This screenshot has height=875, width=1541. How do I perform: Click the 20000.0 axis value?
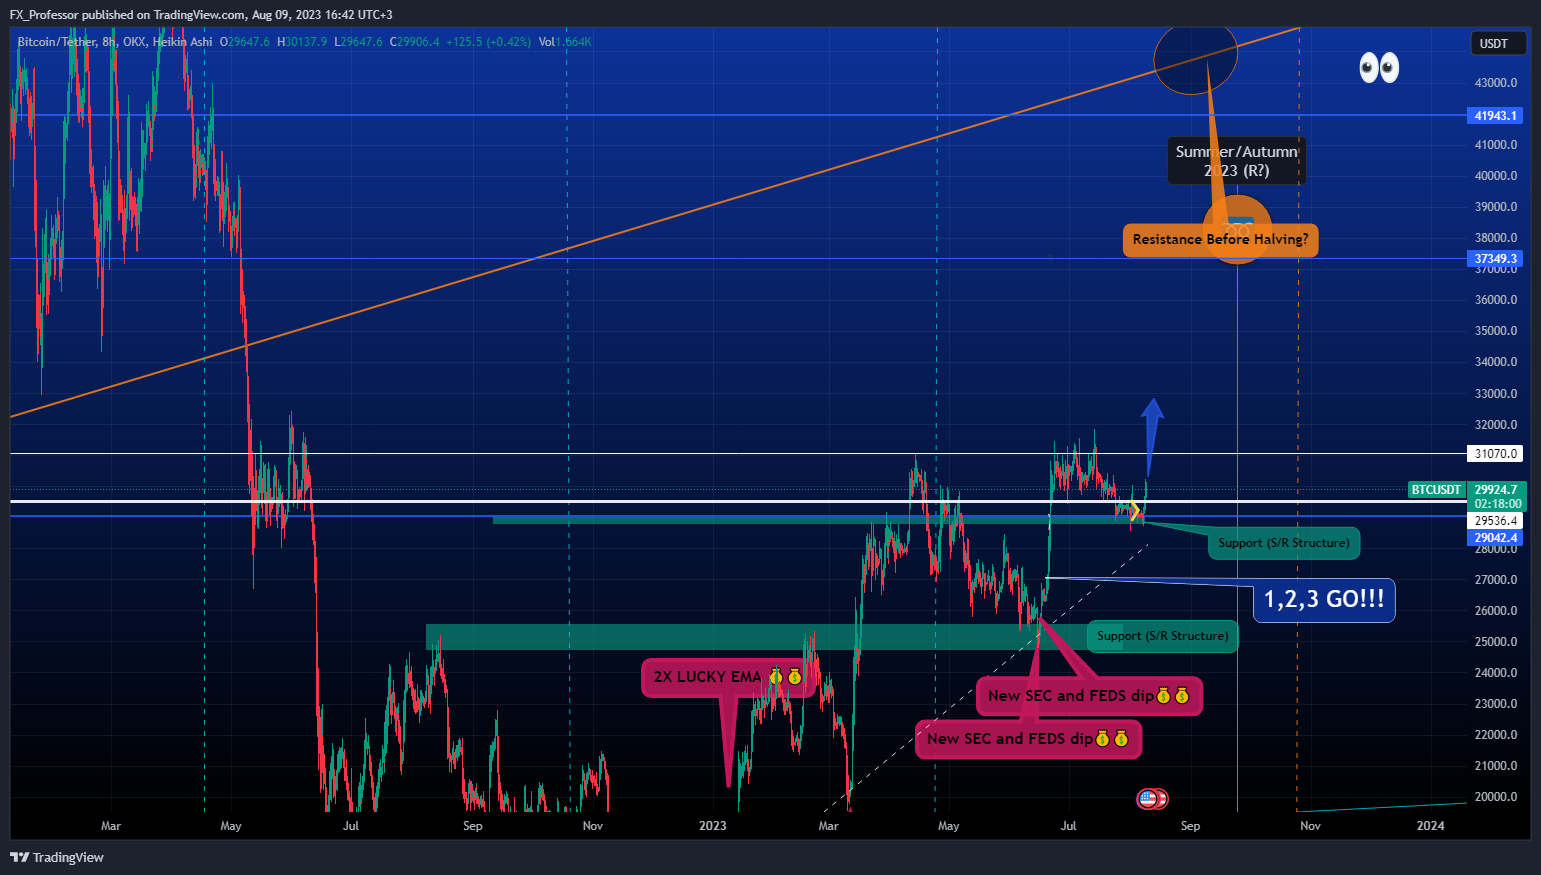1496,797
